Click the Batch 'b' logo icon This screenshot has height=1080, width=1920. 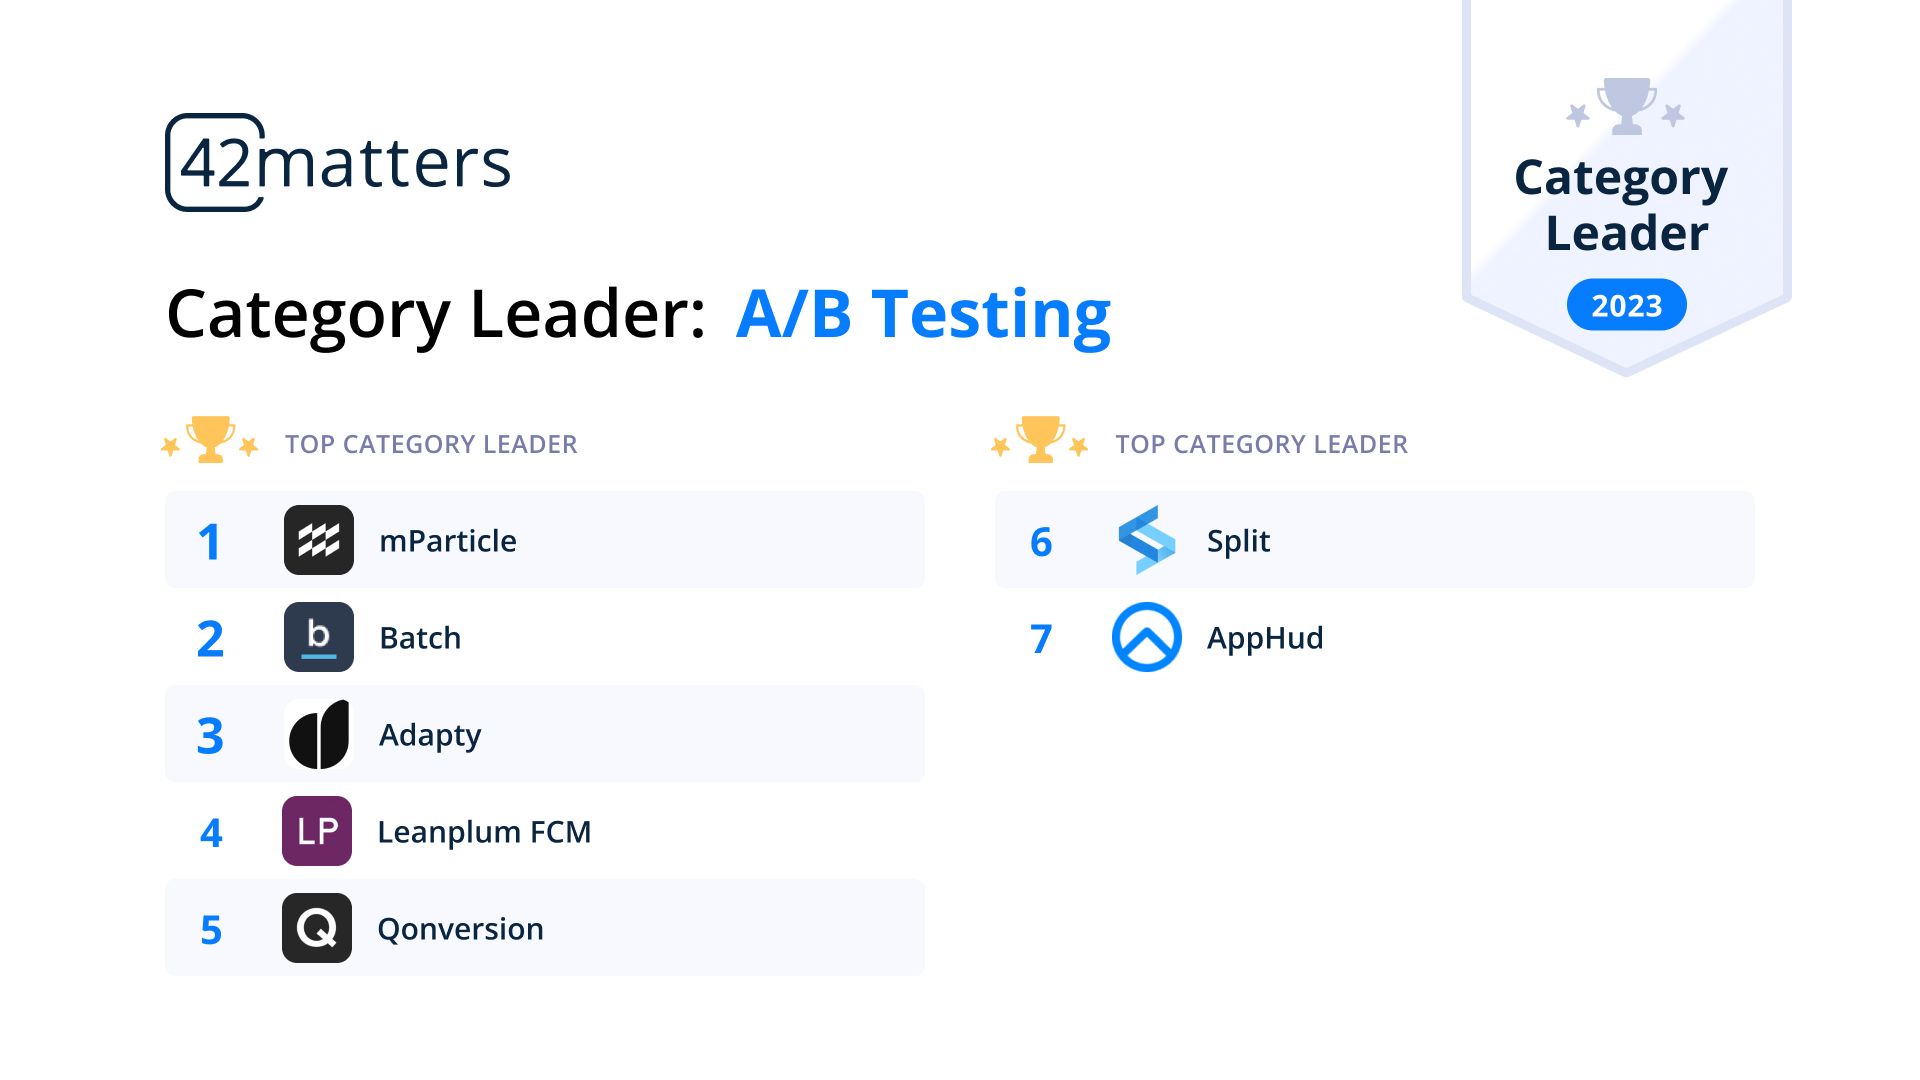319,637
